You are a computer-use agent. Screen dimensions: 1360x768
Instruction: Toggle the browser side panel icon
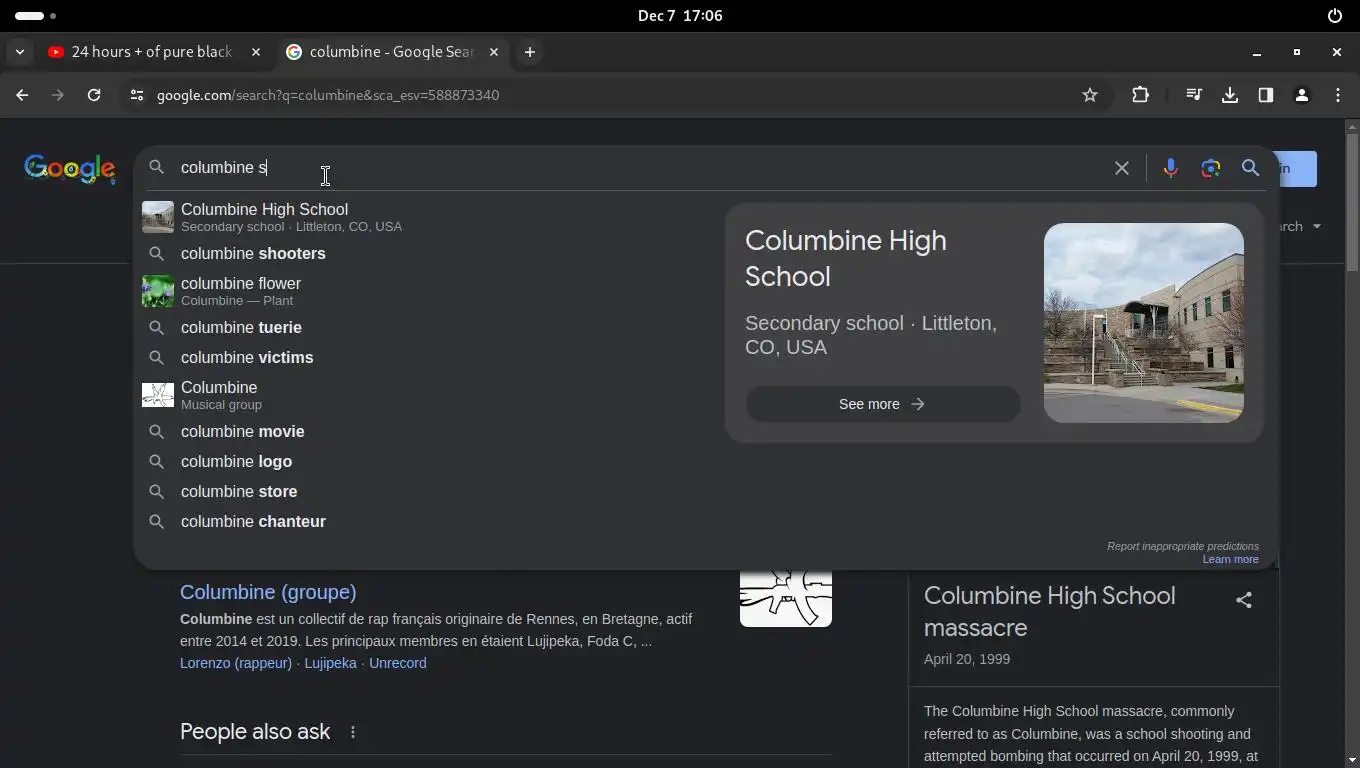(1266, 95)
